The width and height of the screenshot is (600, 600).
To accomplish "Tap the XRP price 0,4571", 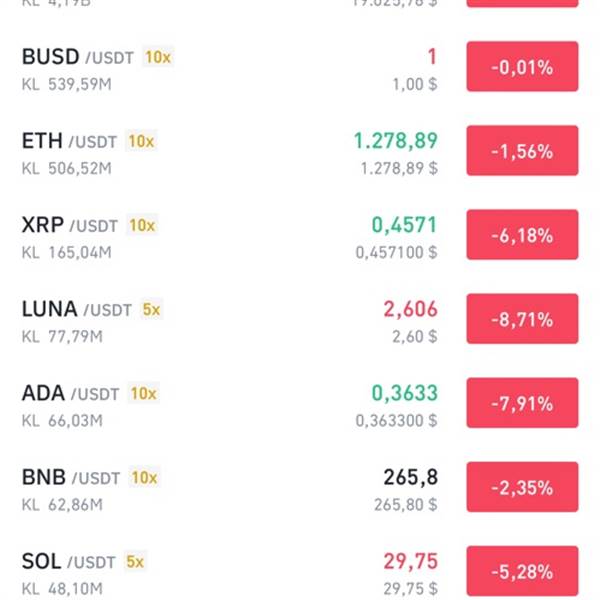I will (404, 225).
